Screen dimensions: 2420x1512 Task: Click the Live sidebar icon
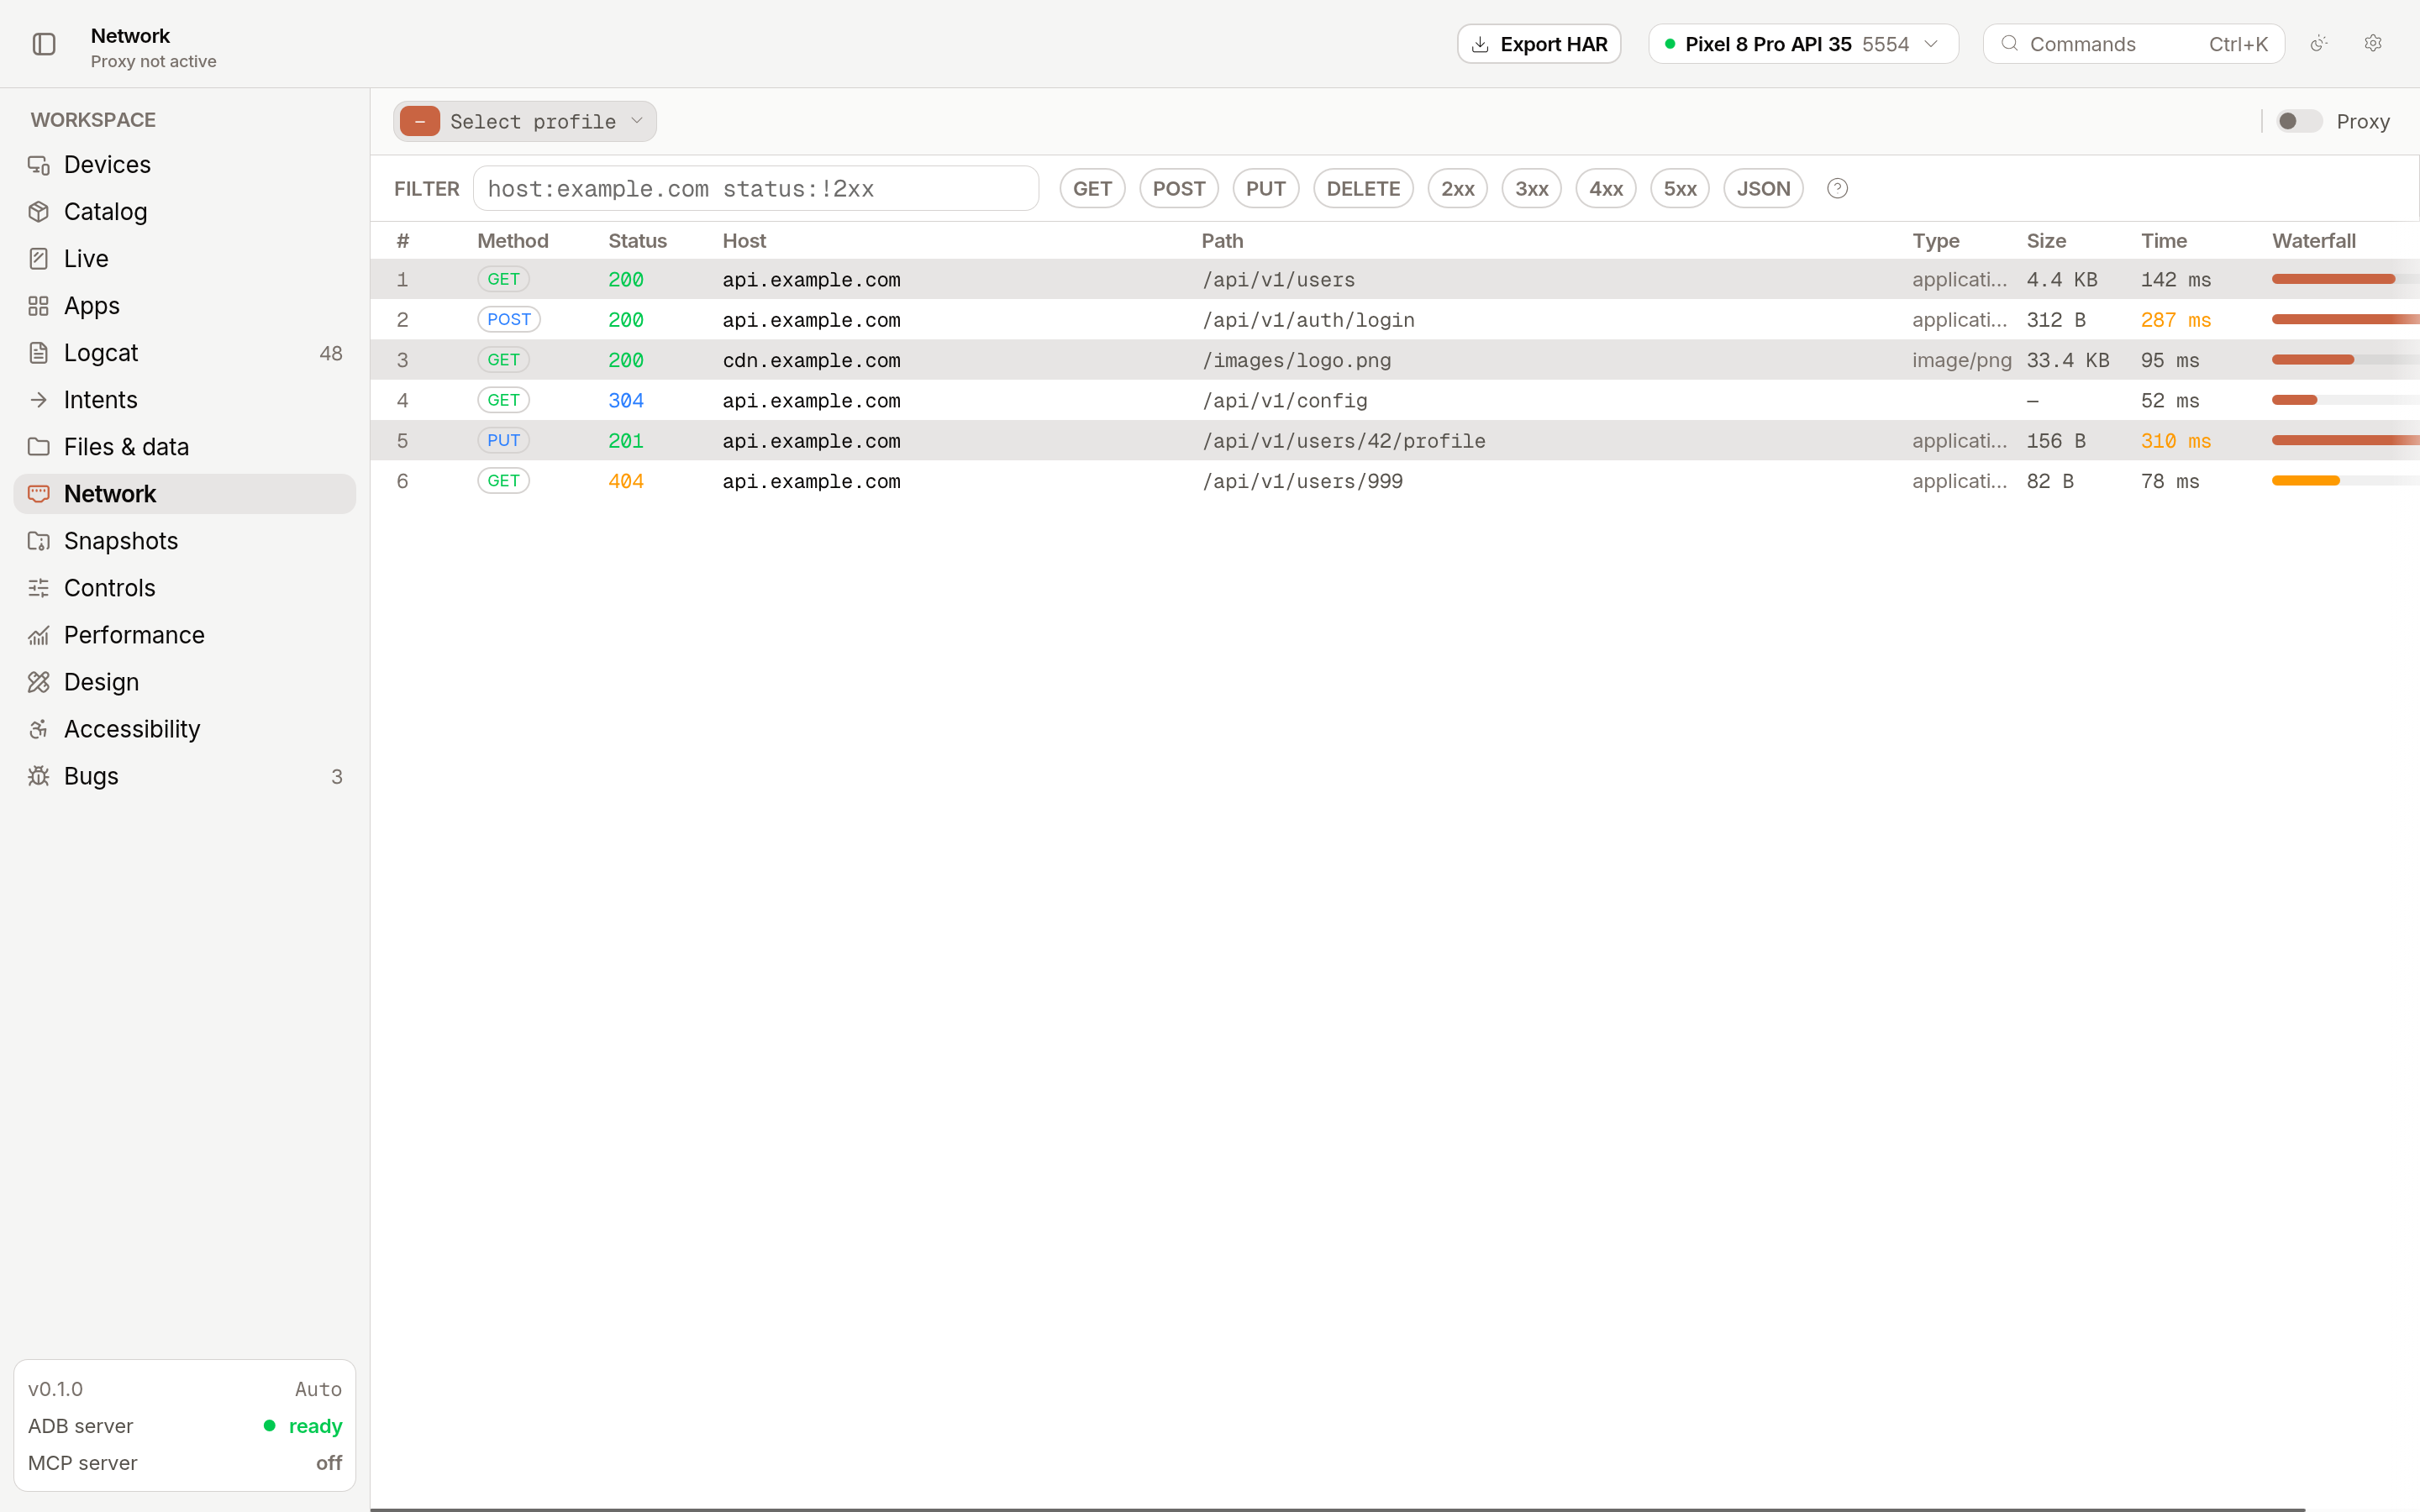(39, 259)
